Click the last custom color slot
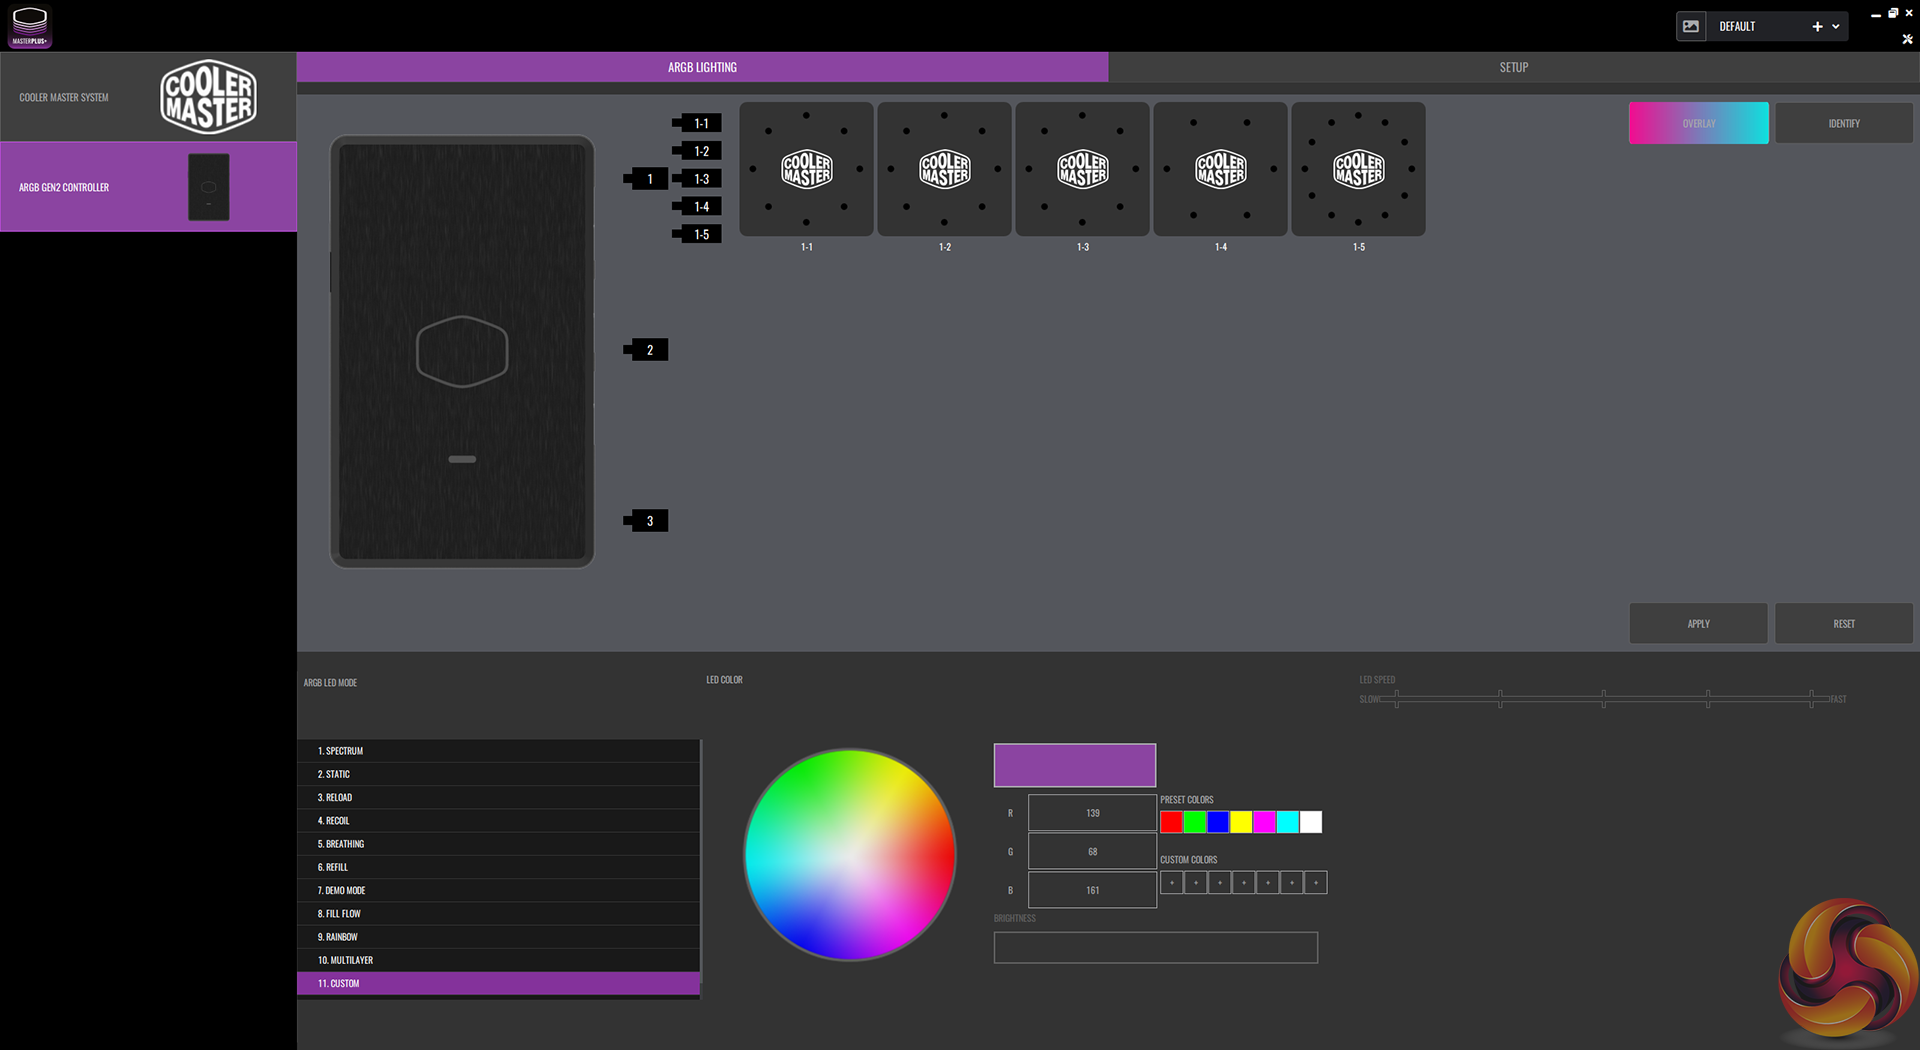This screenshot has height=1050, width=1920. coord(1316,882)
